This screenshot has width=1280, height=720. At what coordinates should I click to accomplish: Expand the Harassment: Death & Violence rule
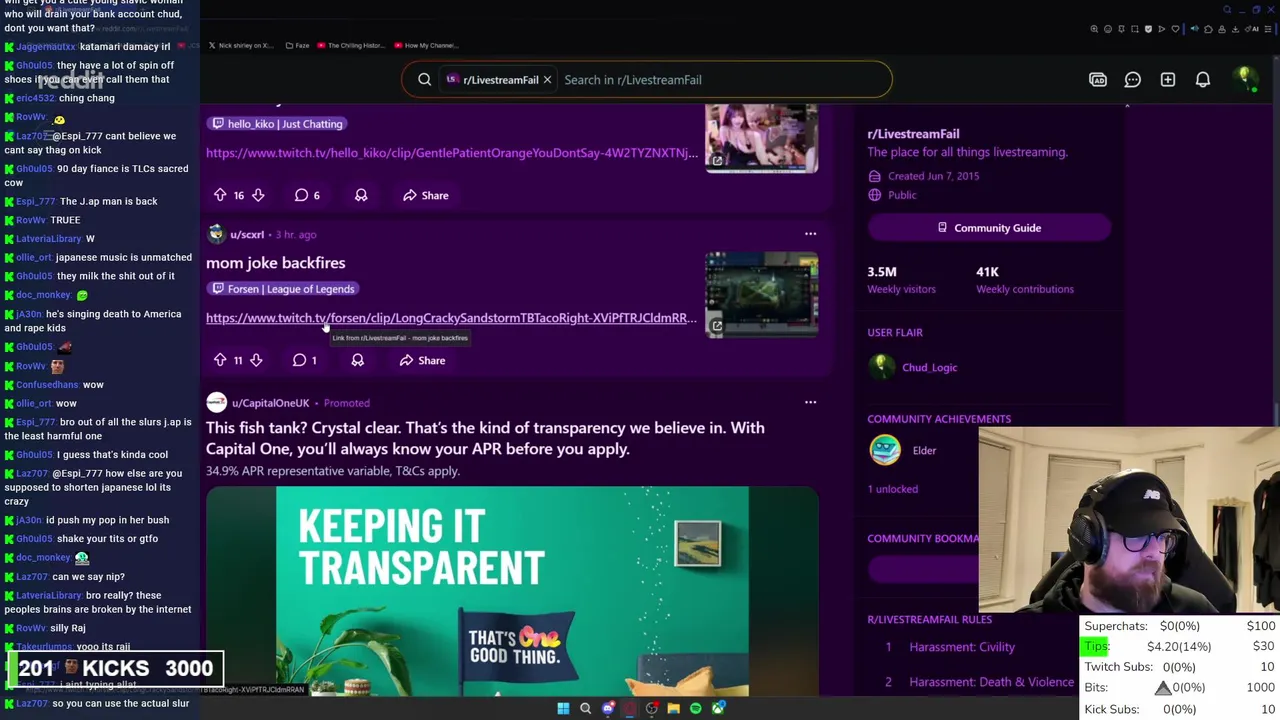(991, 682)
